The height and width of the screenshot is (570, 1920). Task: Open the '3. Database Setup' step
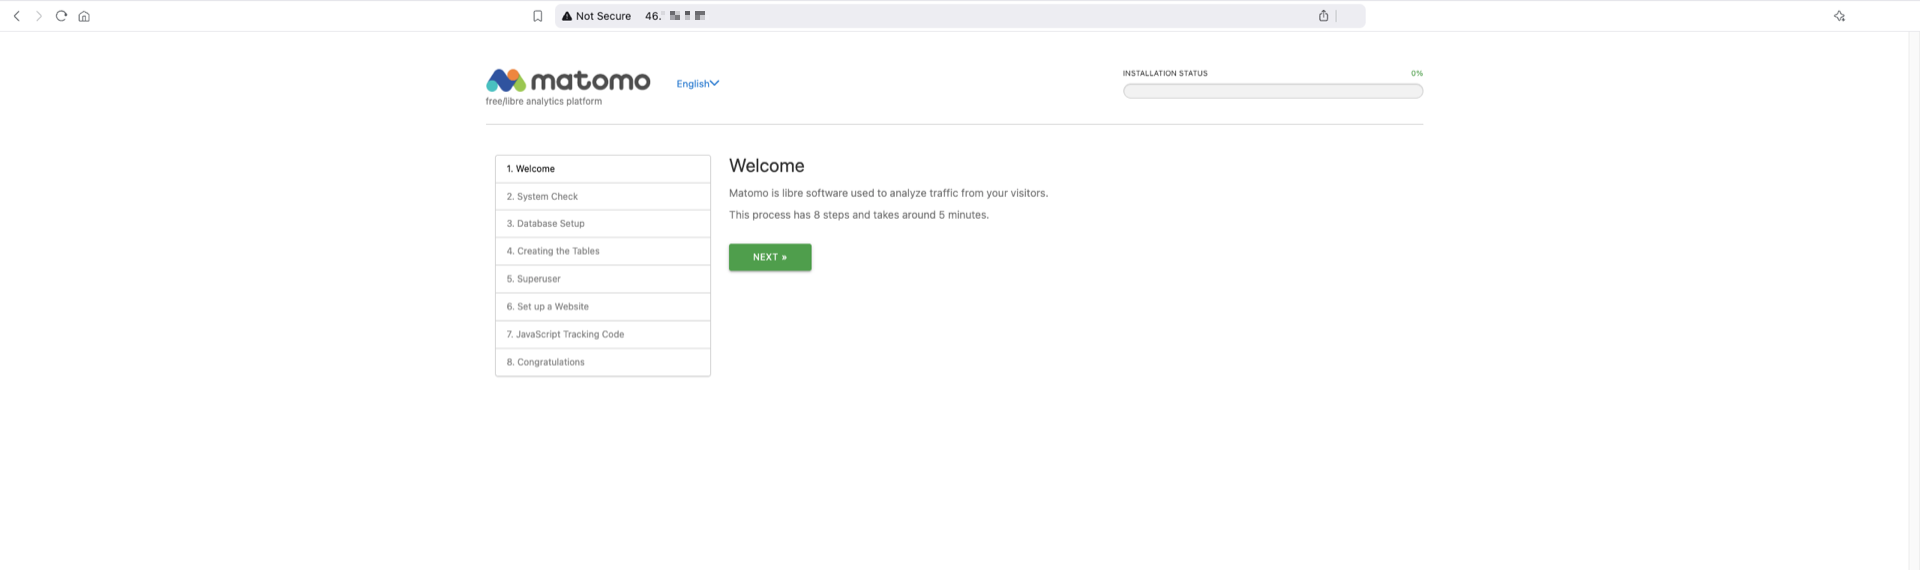pyautogui.click(x=602, y=224)
